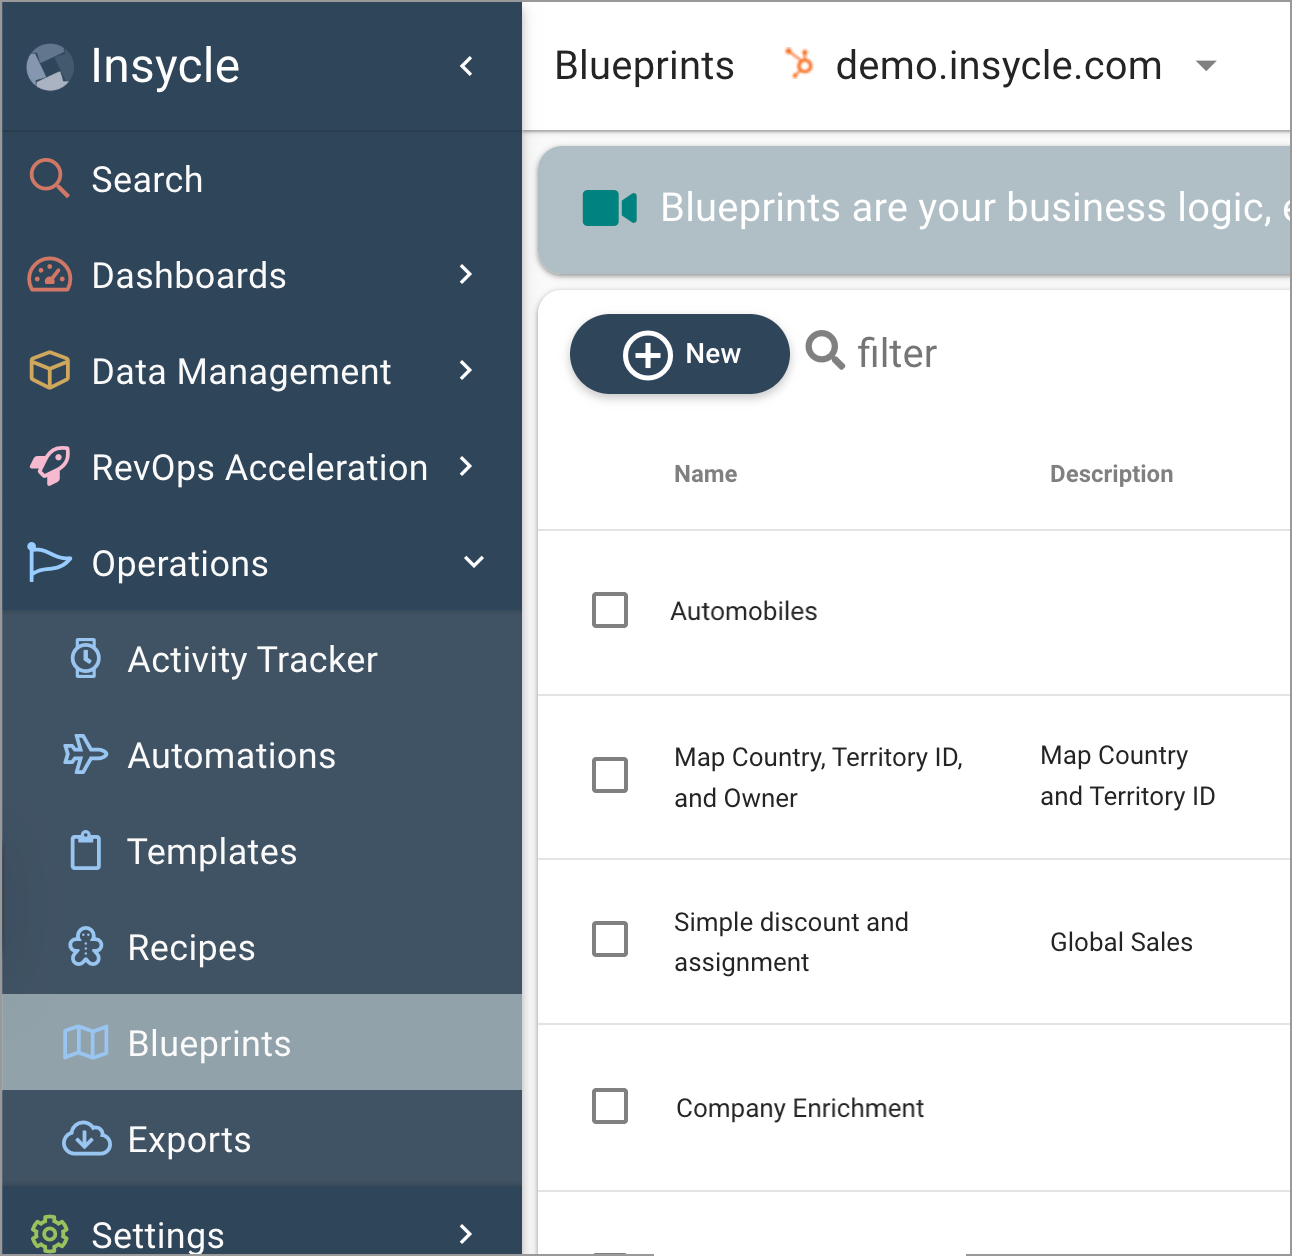Open Simple discount and assignment blueprint
1292x1256 pixels.
coord(791,942)
